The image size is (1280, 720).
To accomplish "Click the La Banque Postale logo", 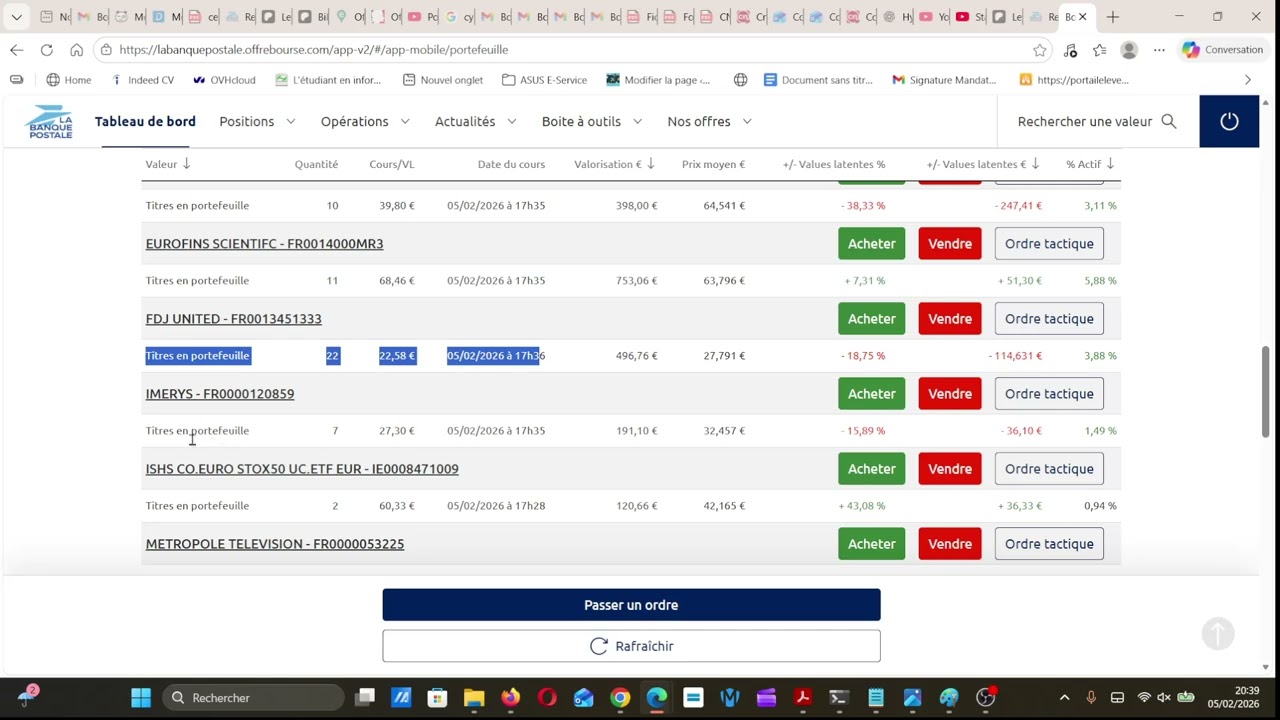I will [x=50, y=121].
